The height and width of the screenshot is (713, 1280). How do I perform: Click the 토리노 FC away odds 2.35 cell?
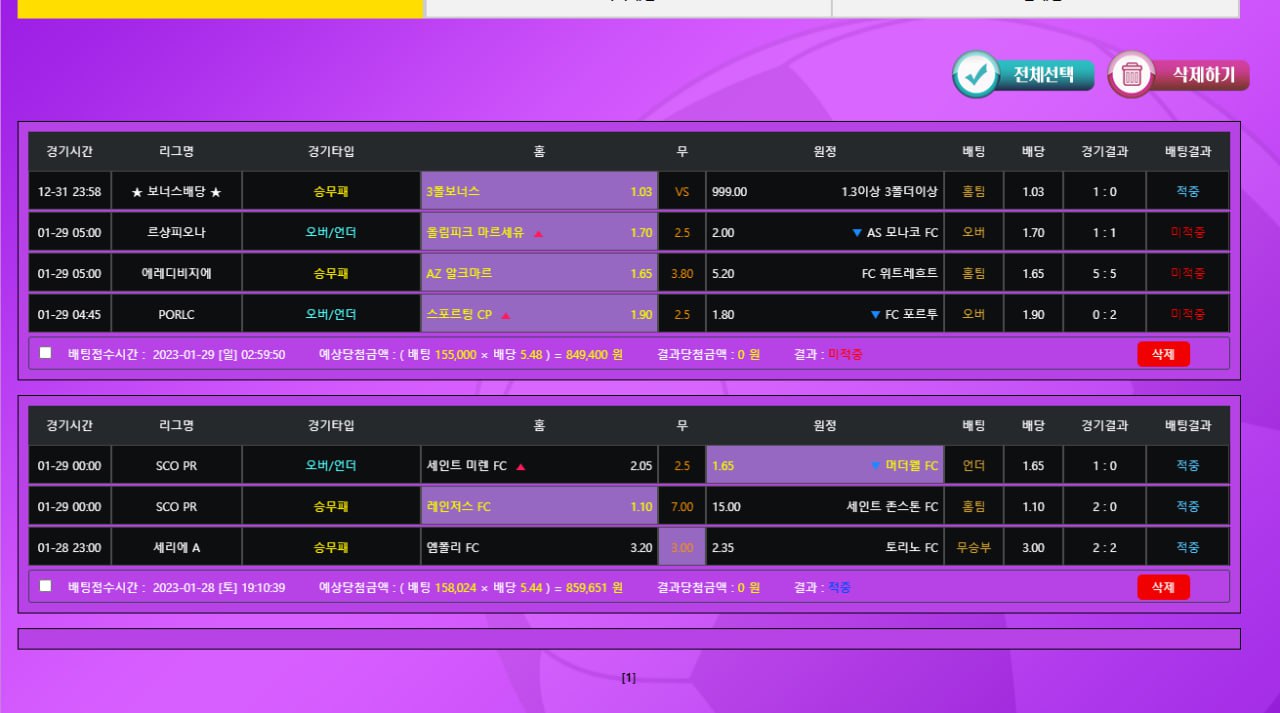tap(824, 548)
